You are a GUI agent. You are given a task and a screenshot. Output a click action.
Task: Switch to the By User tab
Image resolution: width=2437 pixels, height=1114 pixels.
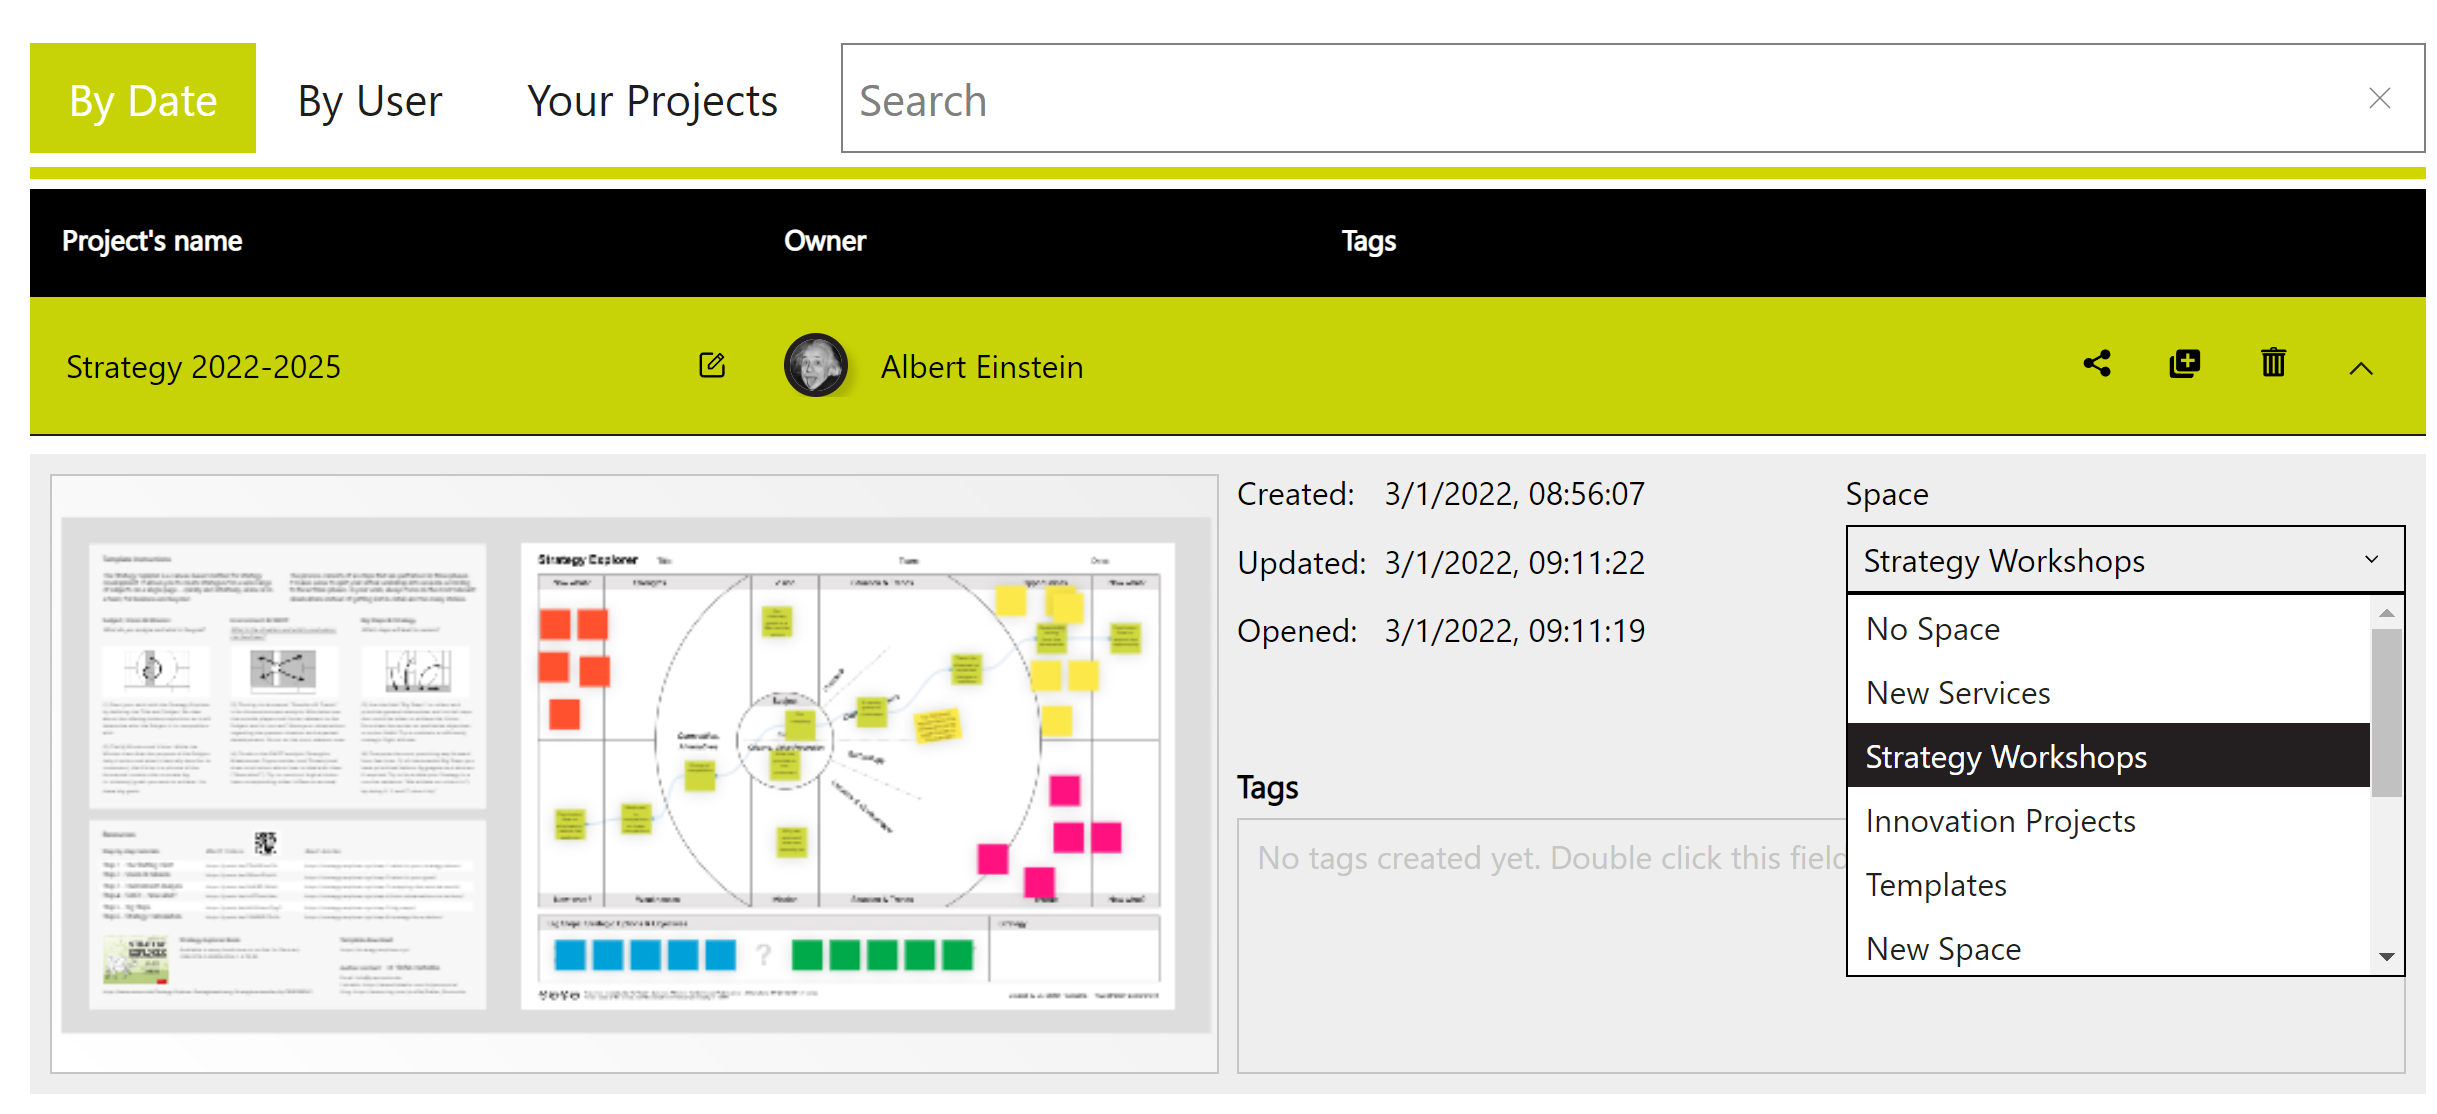pyautogui.click(x=369, y=99)
